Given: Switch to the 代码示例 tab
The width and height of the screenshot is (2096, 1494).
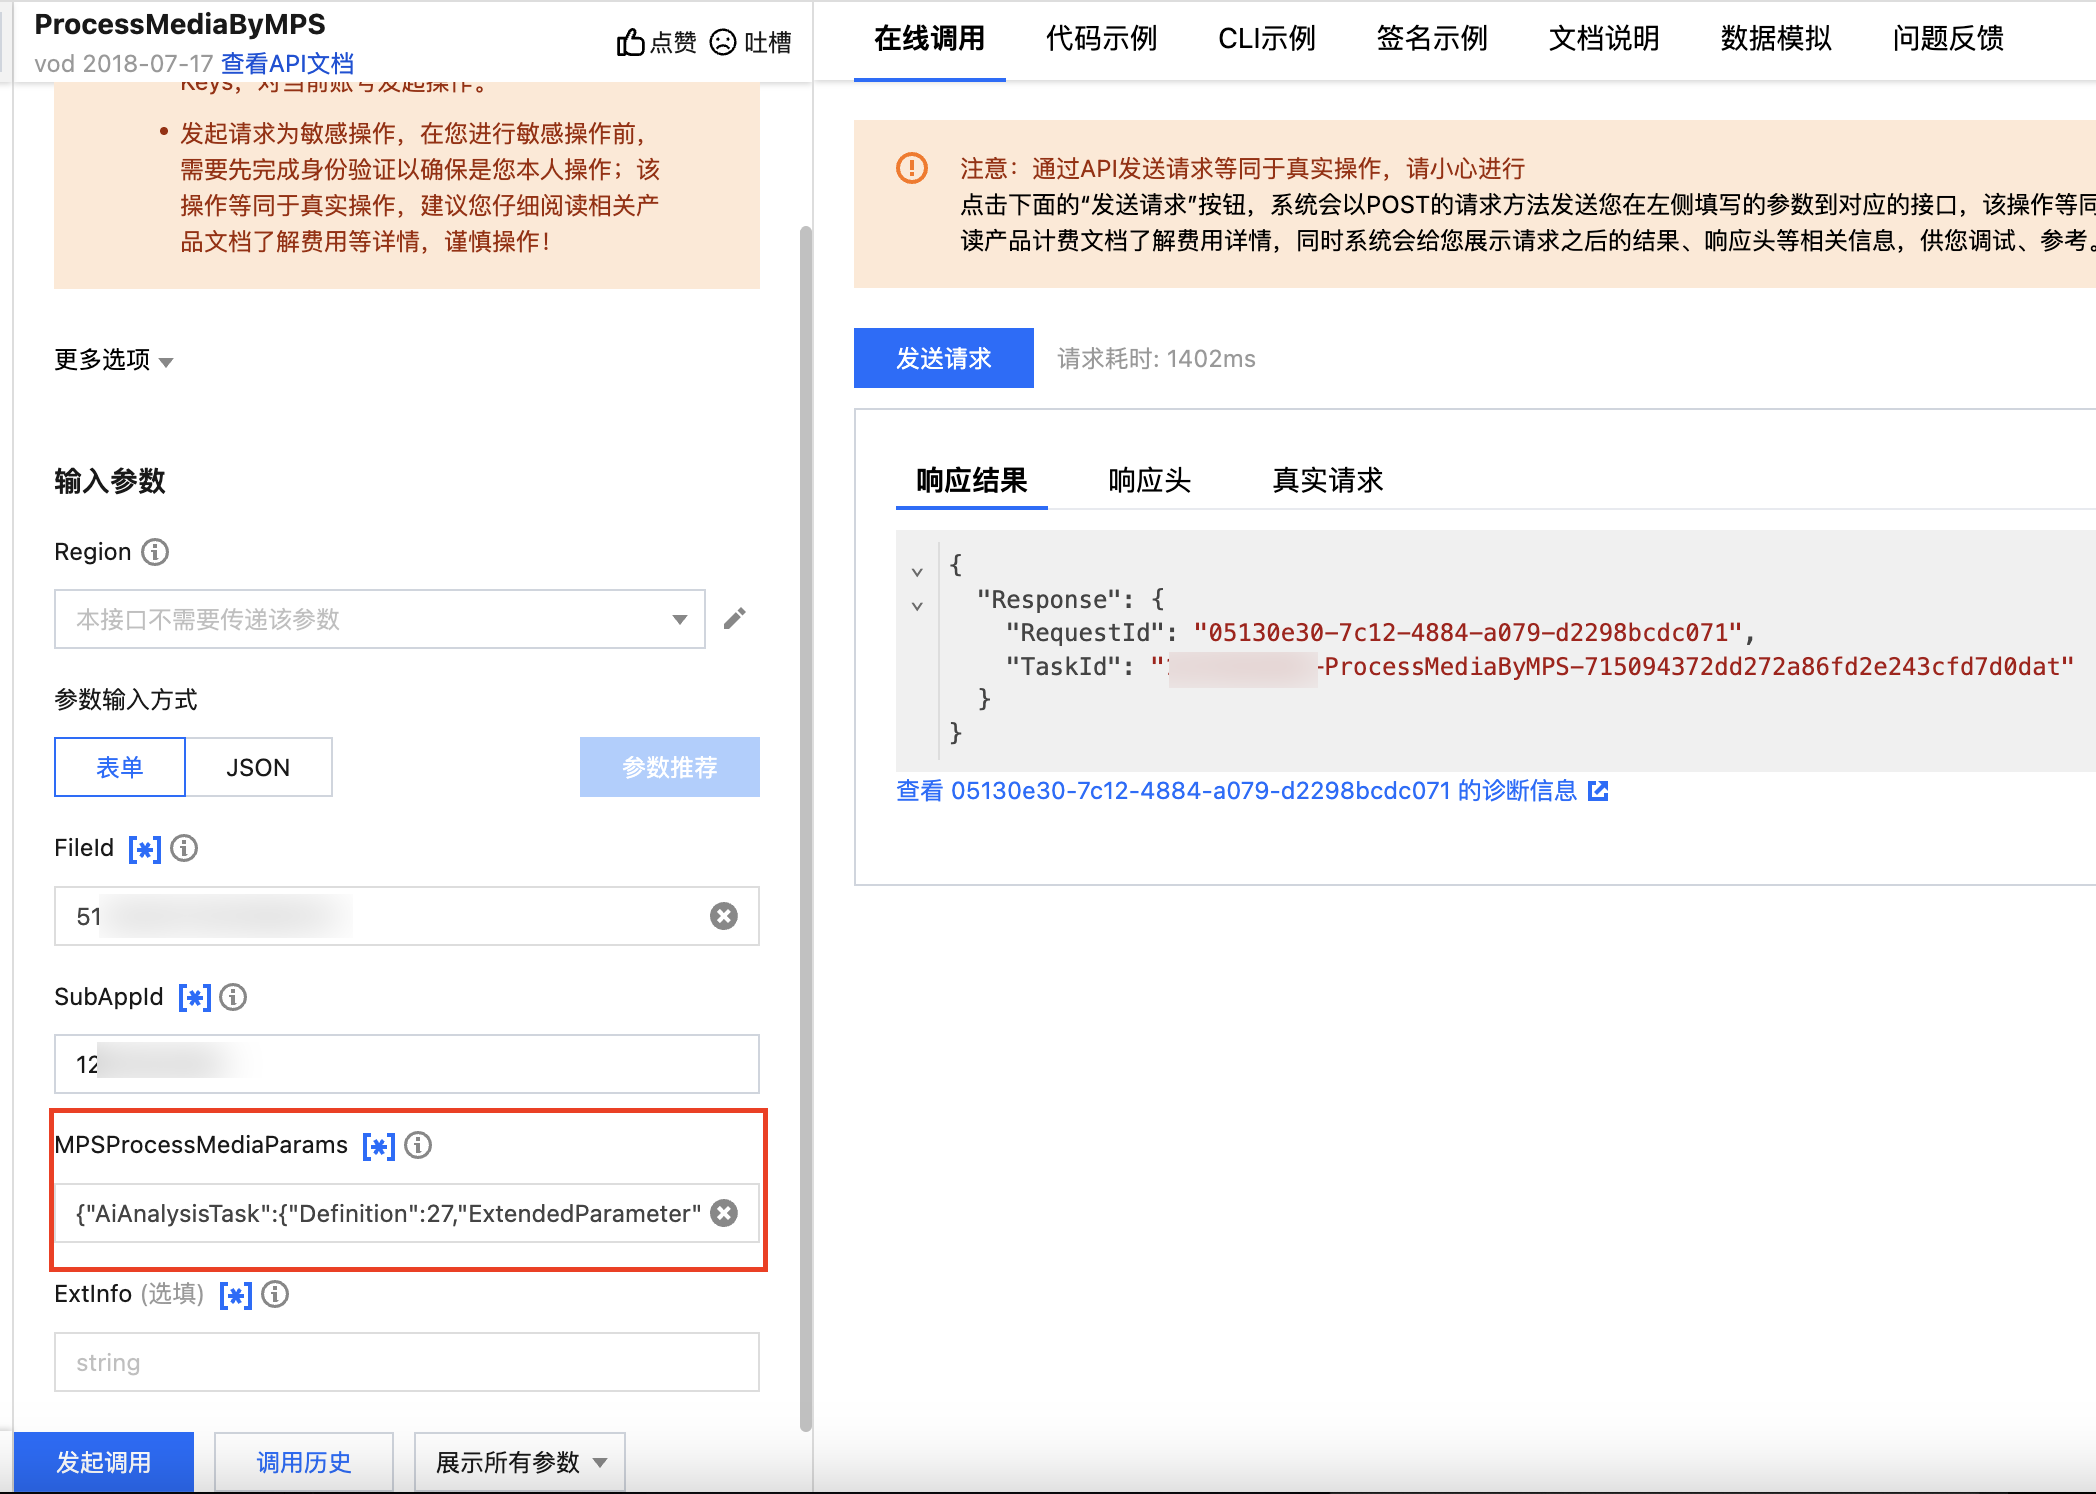Looking at the screenshot, I should coord(1101,39).
